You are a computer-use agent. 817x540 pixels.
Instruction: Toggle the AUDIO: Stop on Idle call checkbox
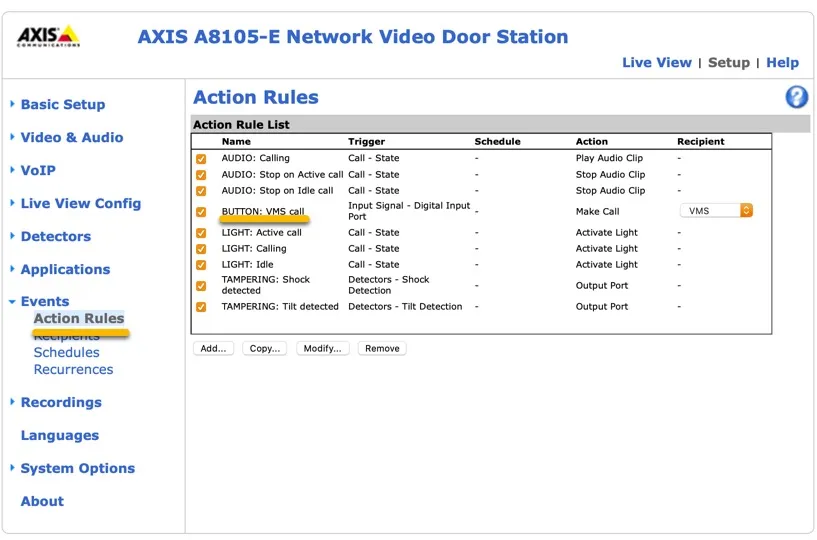(201, 191)
